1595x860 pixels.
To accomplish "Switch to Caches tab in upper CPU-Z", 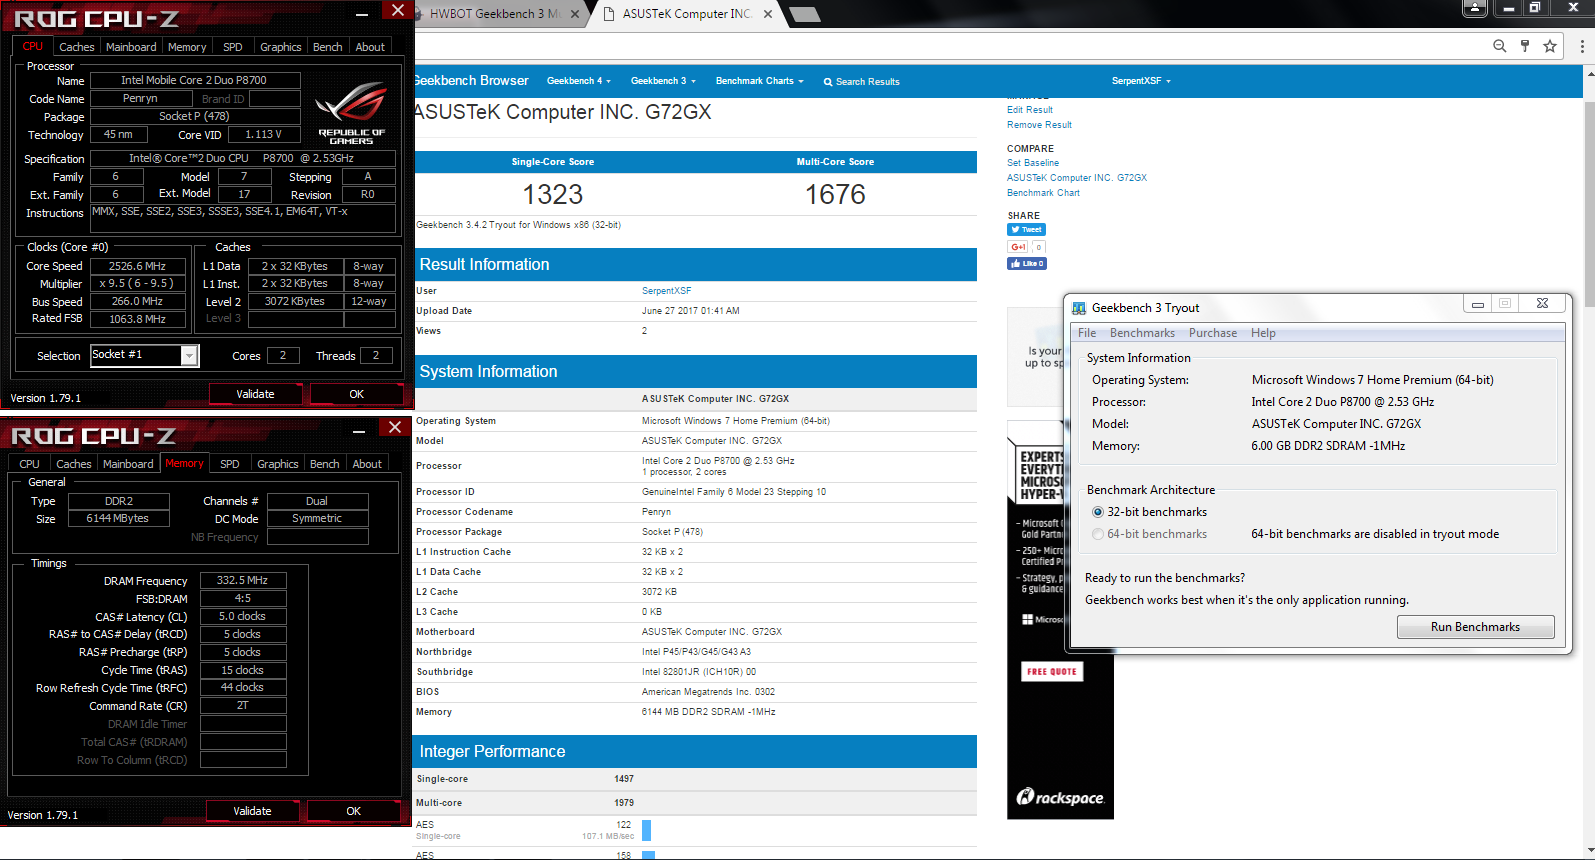I will coord(77,47).
